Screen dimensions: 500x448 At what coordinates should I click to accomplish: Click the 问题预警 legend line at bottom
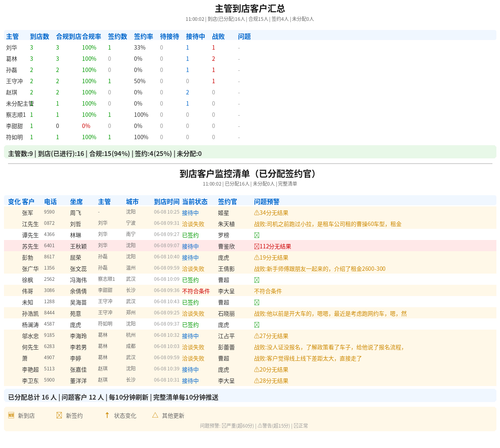point(254,426)
